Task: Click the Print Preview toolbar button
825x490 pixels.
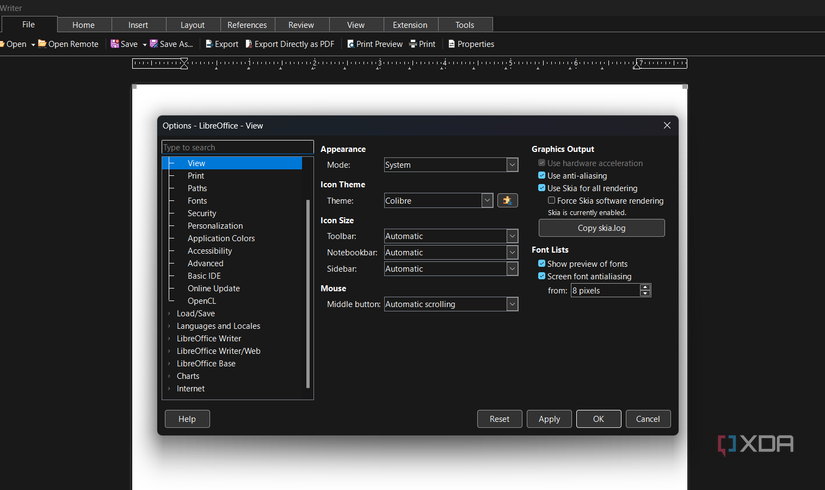Action: [375, 44]
